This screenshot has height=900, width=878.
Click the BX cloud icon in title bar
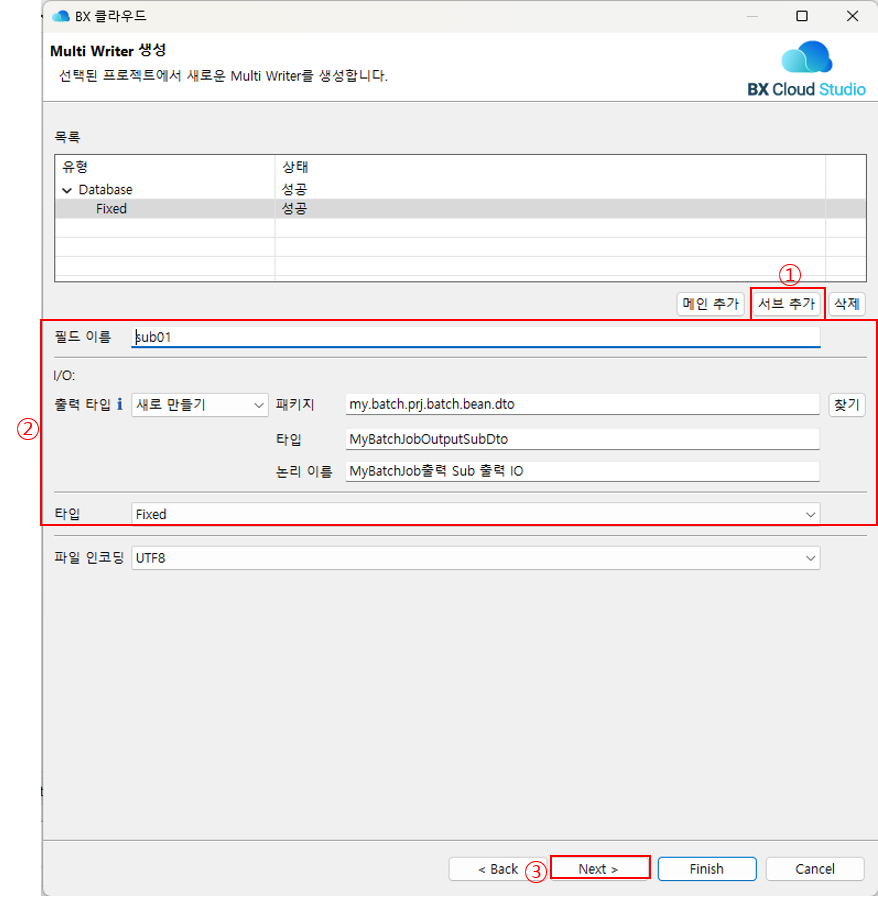61,16
